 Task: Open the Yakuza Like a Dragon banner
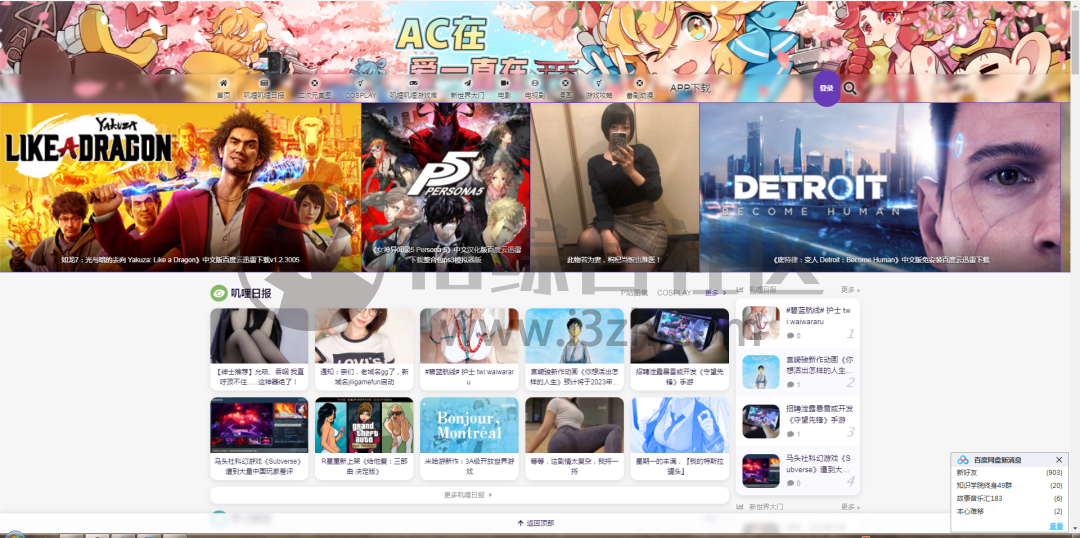pyautogui.click(x=180, y=187)
